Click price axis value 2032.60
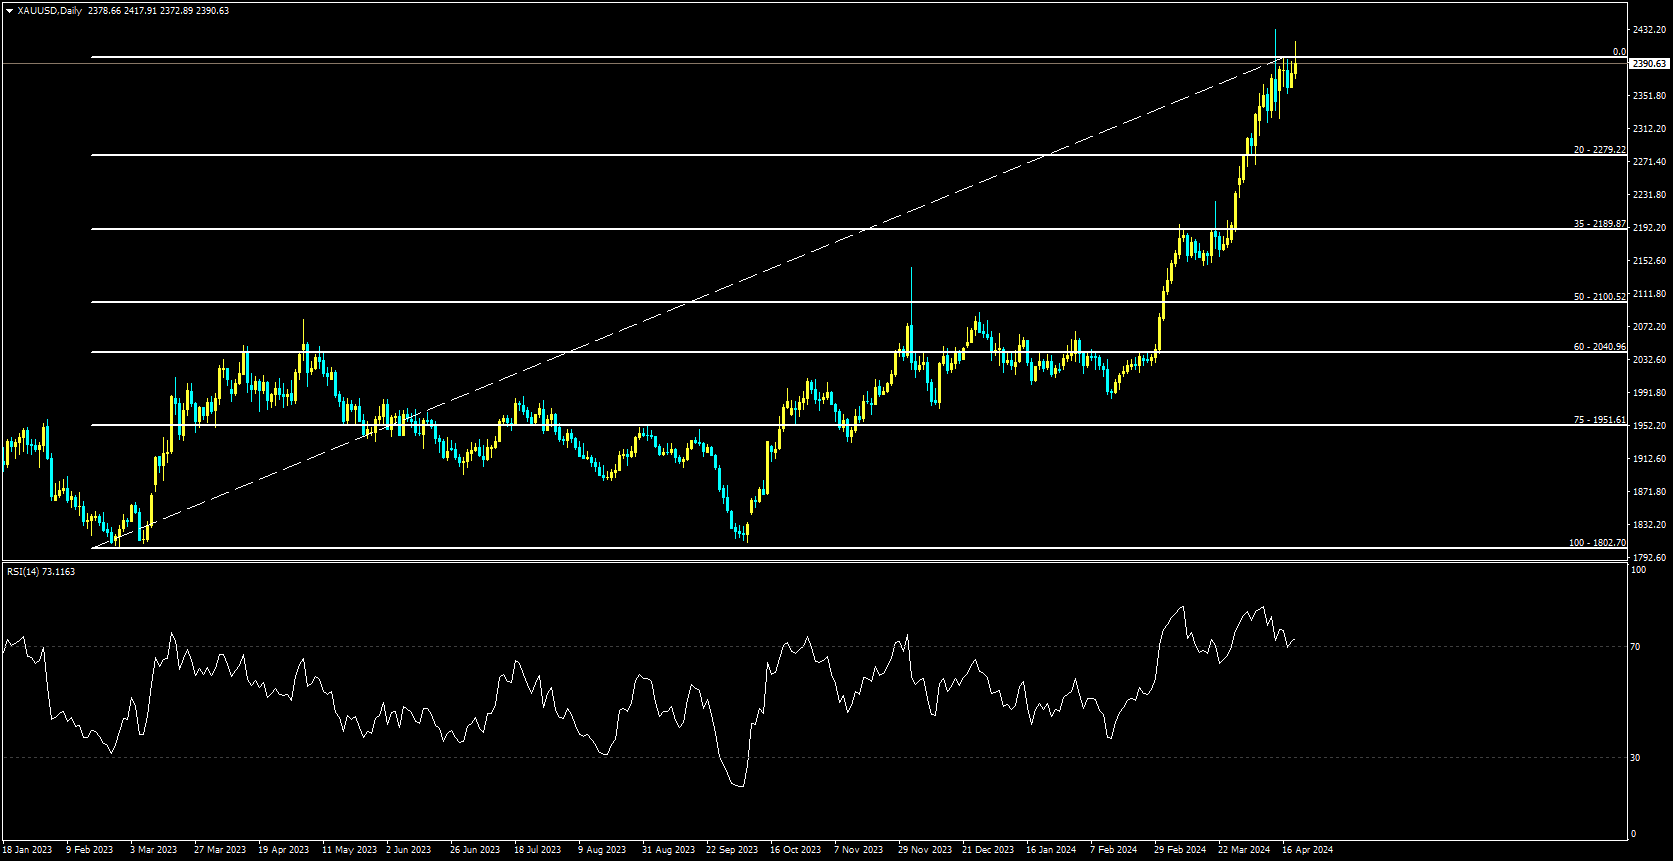 point(1649,360)
